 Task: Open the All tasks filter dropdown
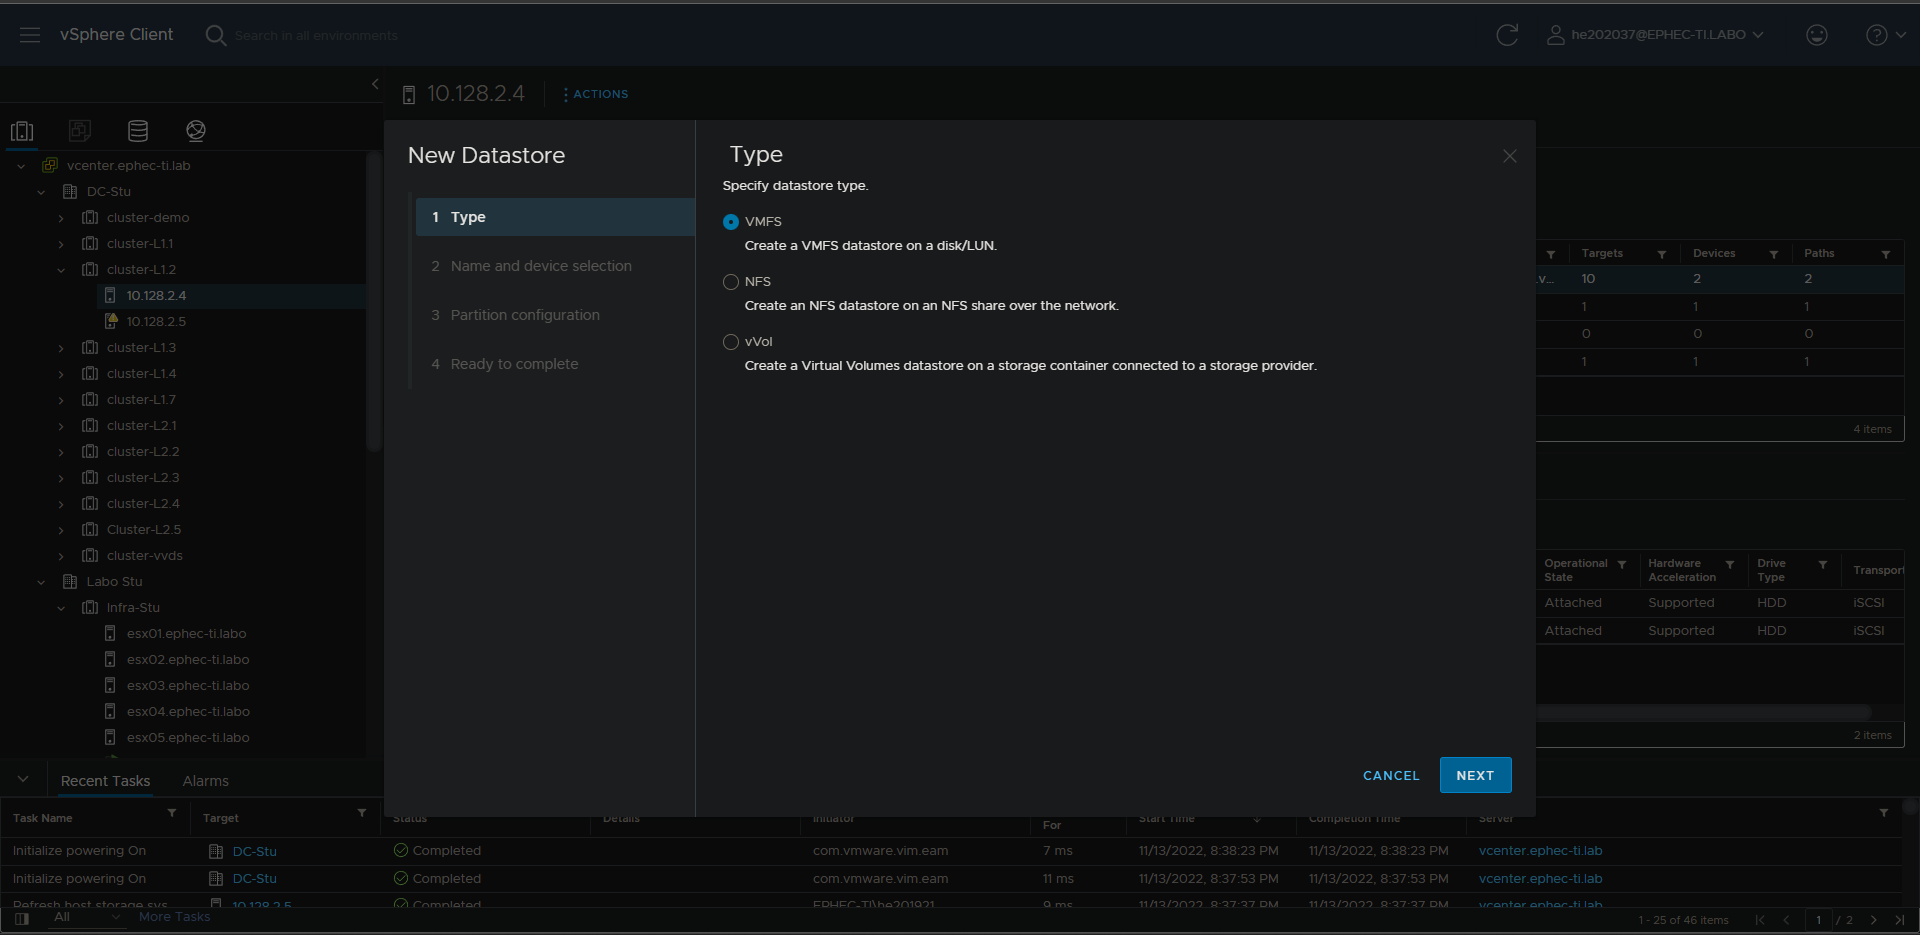click(x=87, y=917)
